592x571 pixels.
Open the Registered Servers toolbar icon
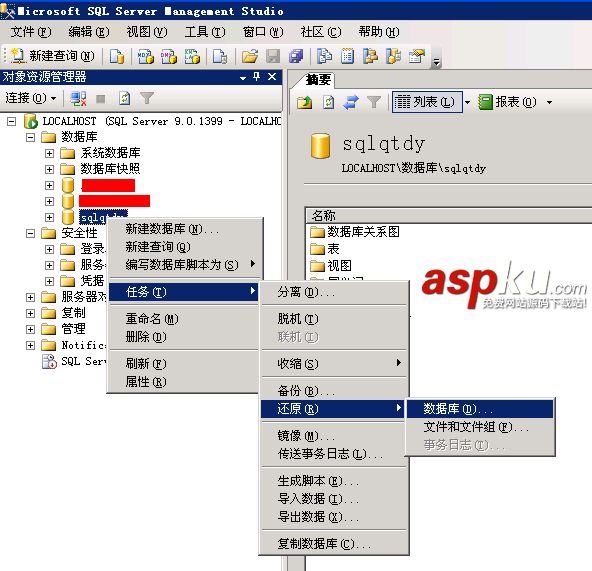[325, 56]
